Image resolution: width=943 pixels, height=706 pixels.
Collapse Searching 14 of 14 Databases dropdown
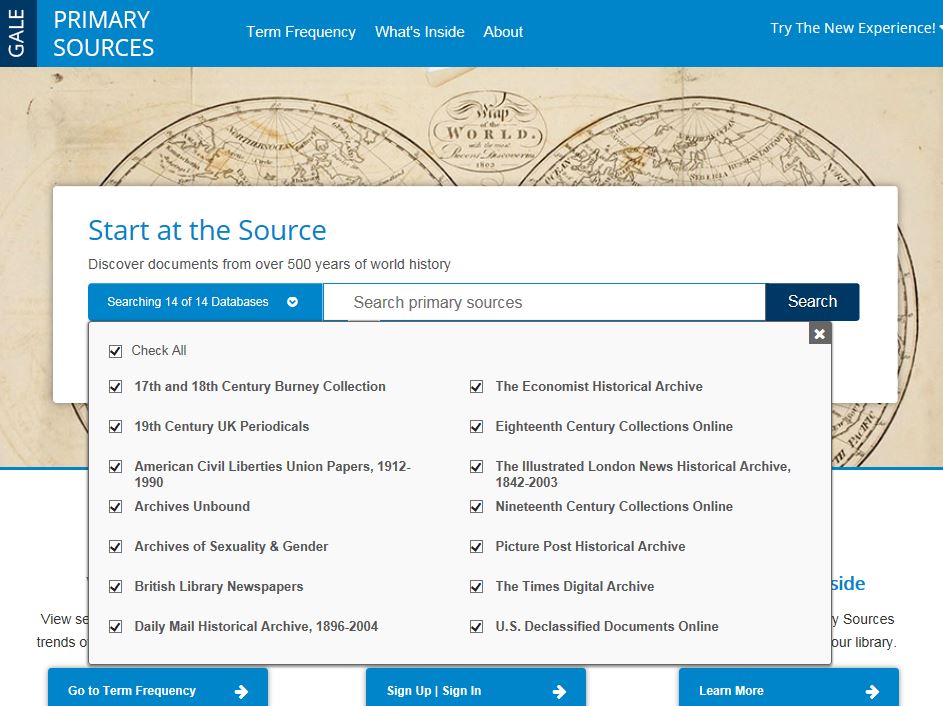[204, 302]
